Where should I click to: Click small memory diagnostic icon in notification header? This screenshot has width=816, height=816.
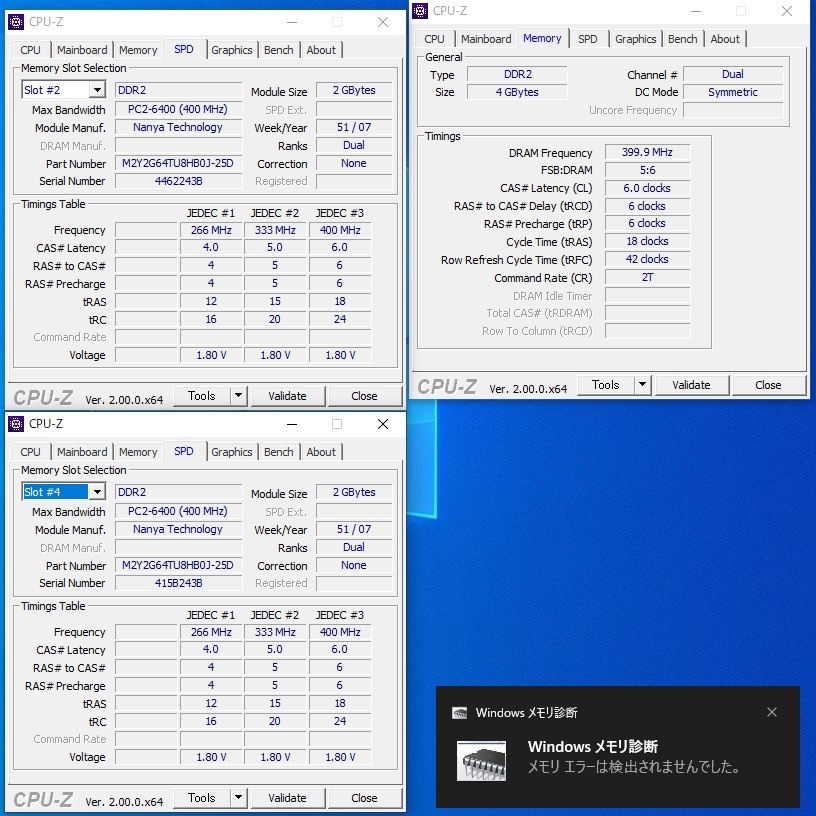[460, 712]
